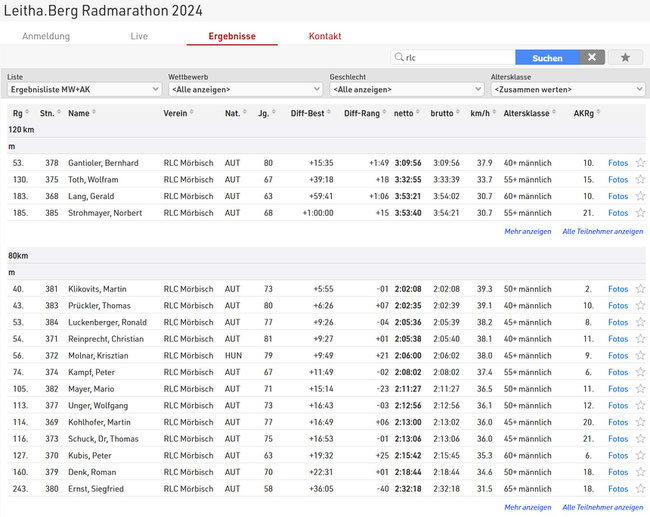This screenshot has height=517, width=650.
Task: Click the name Strohmayer, Norbert
Action: (x=105, y=213)
